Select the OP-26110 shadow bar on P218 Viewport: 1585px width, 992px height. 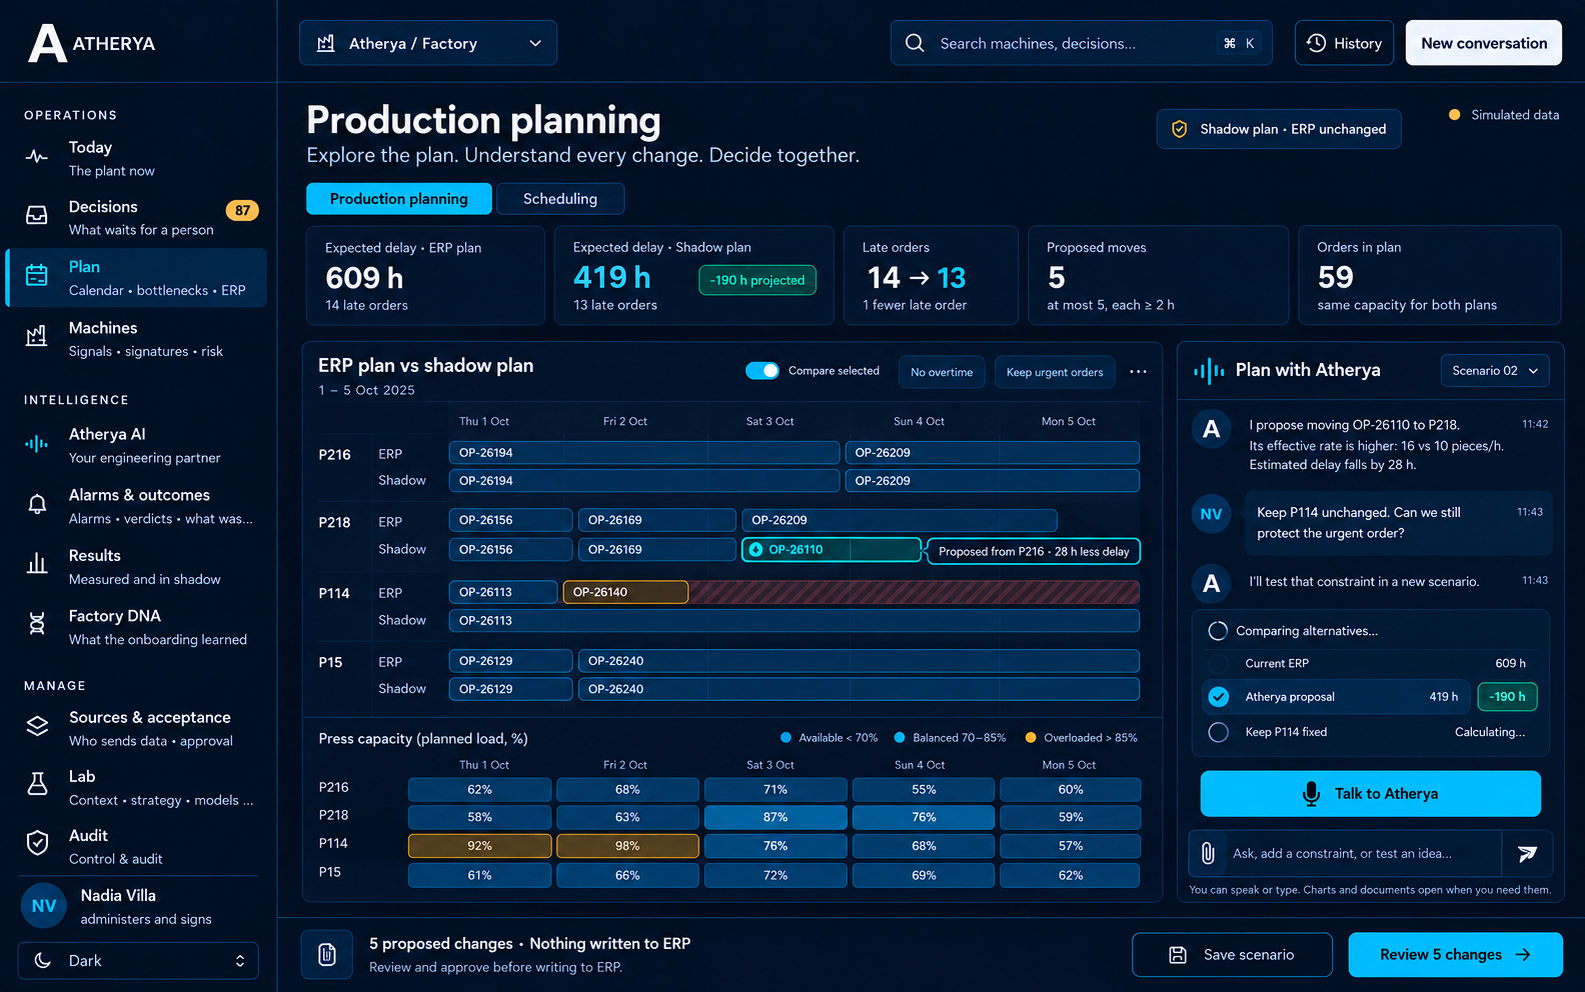pos(831,550)
